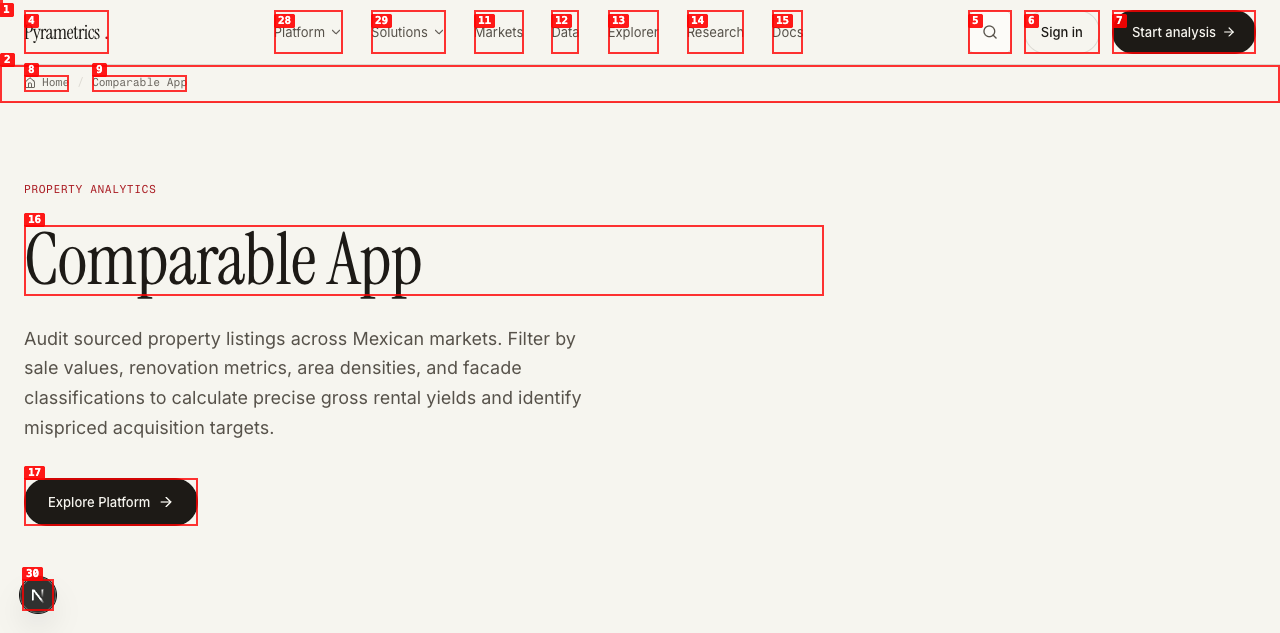Expand the Platform dropdown menu
Viewport: 1280px width, 633px height.
(x=308, y=32)
